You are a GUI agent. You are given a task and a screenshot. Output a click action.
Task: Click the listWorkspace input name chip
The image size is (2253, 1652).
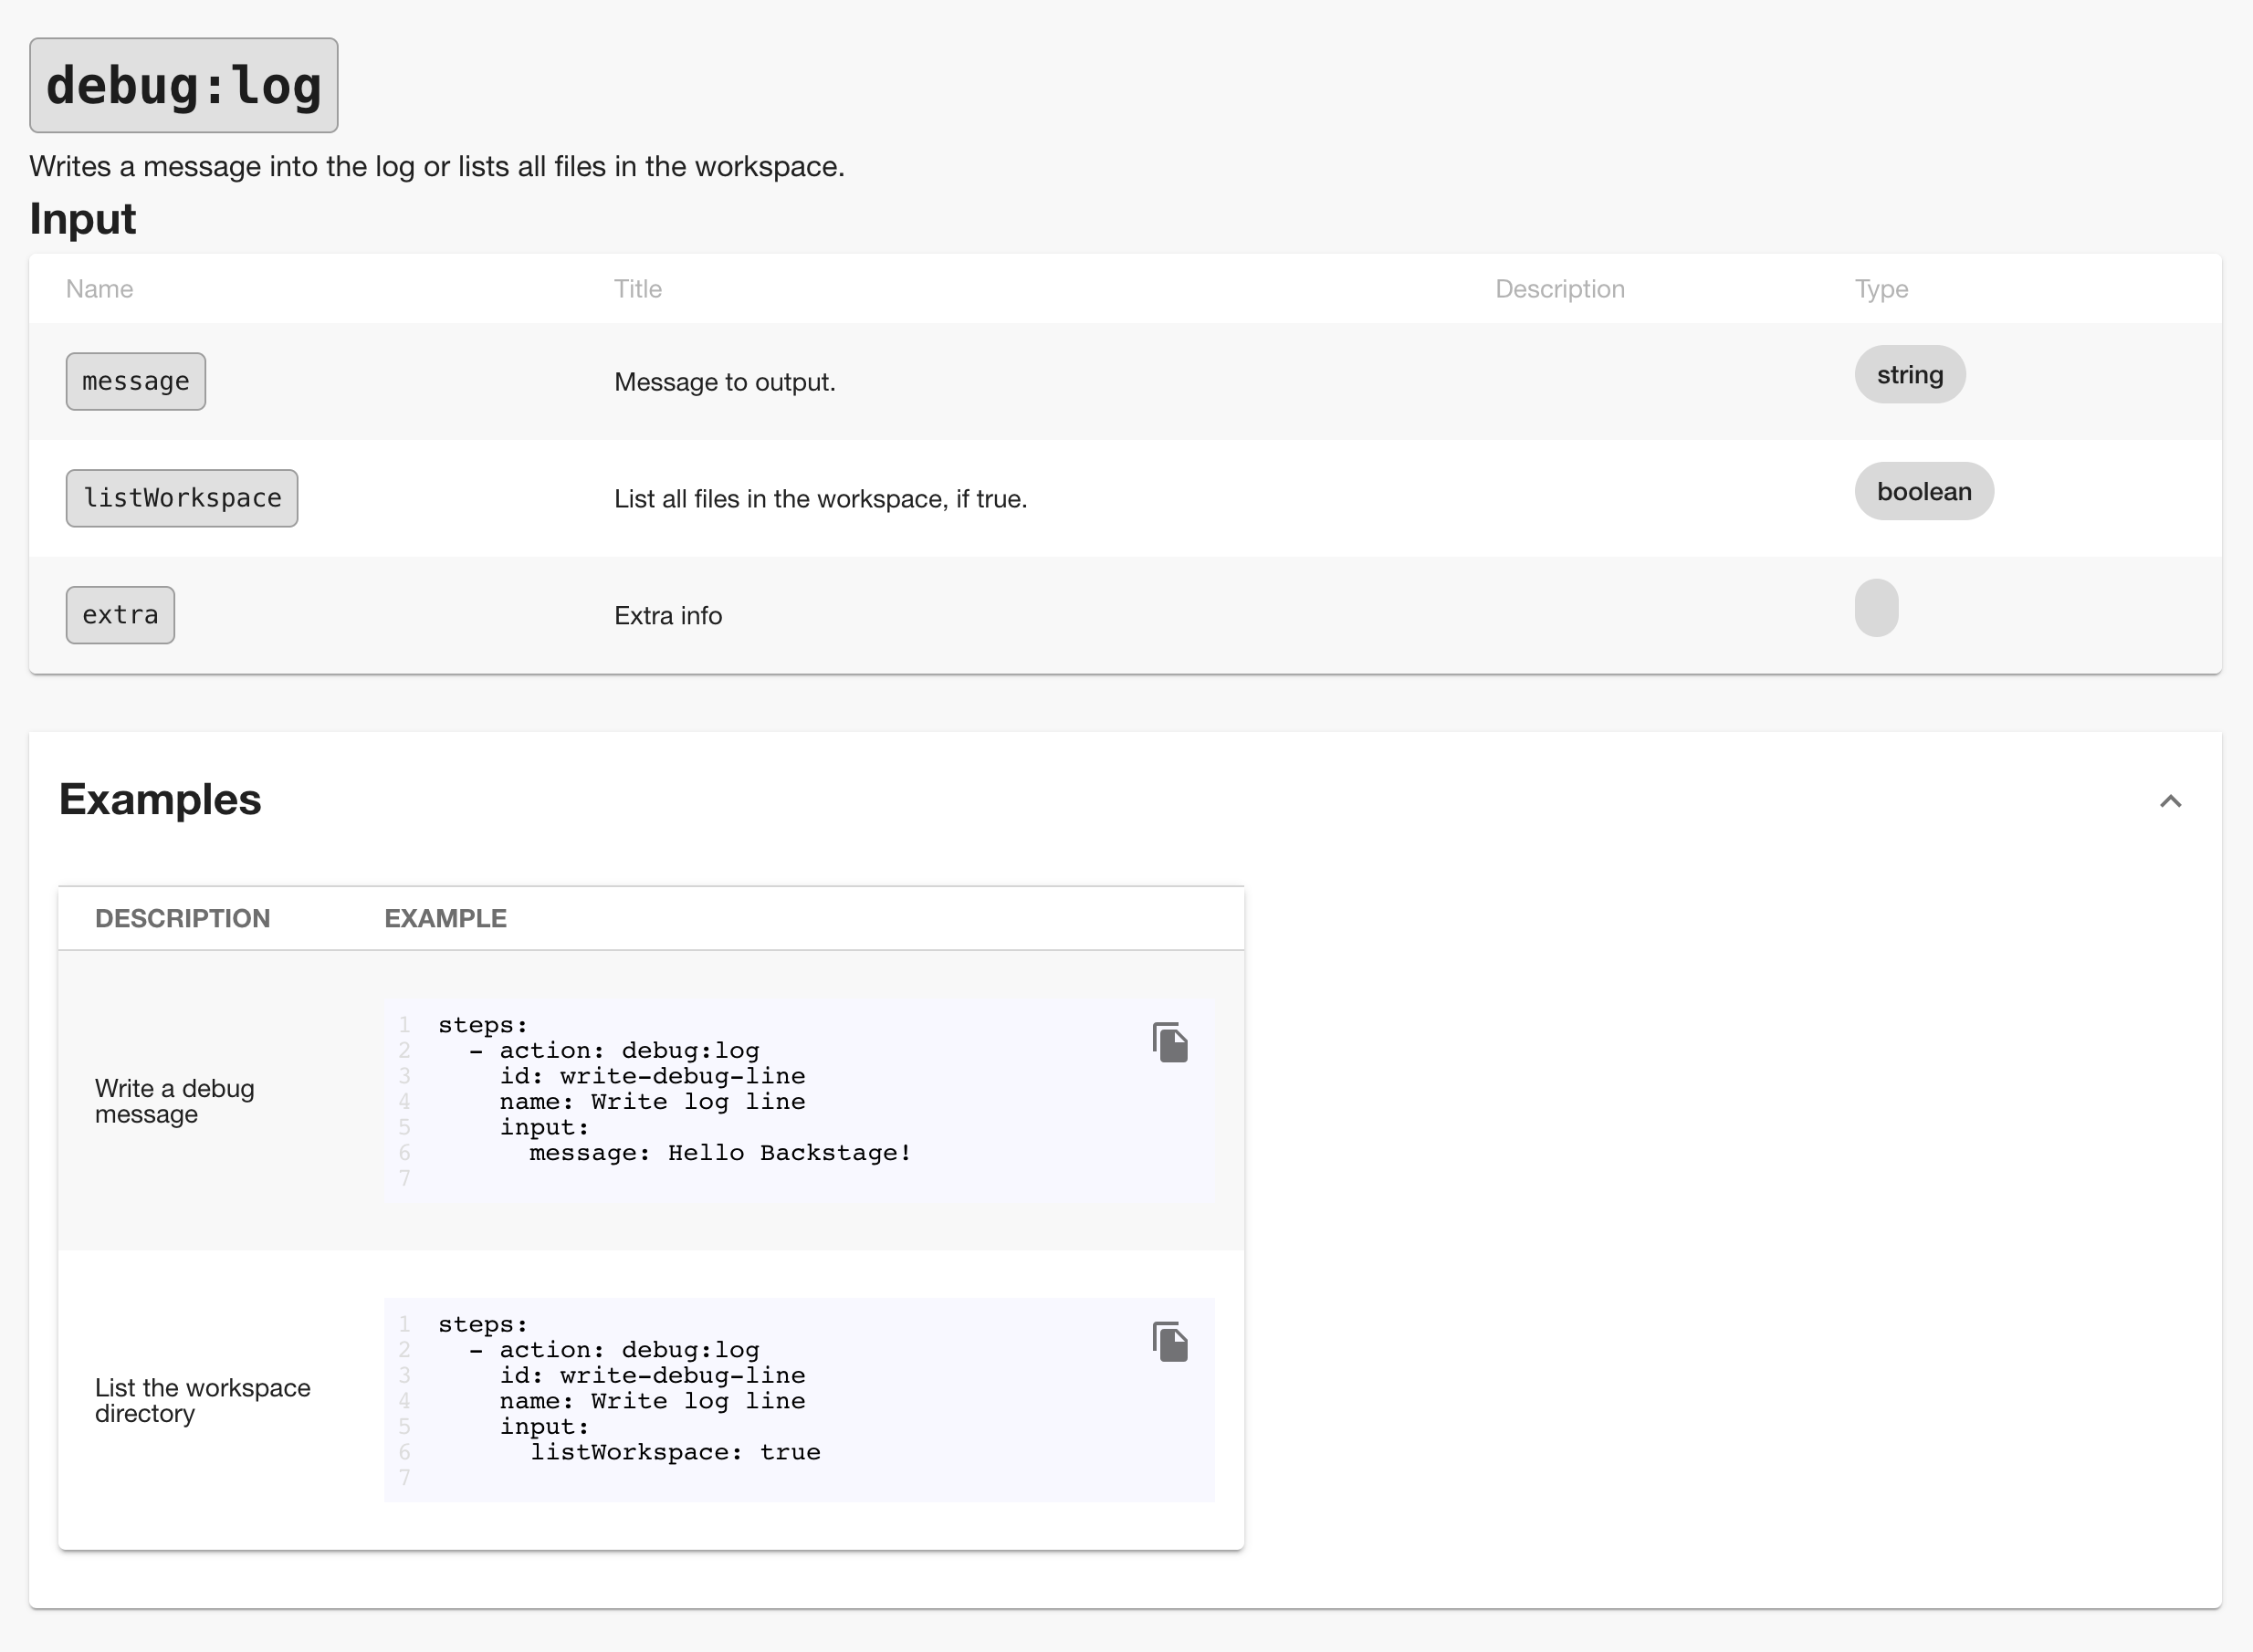[x=181, y=497]
